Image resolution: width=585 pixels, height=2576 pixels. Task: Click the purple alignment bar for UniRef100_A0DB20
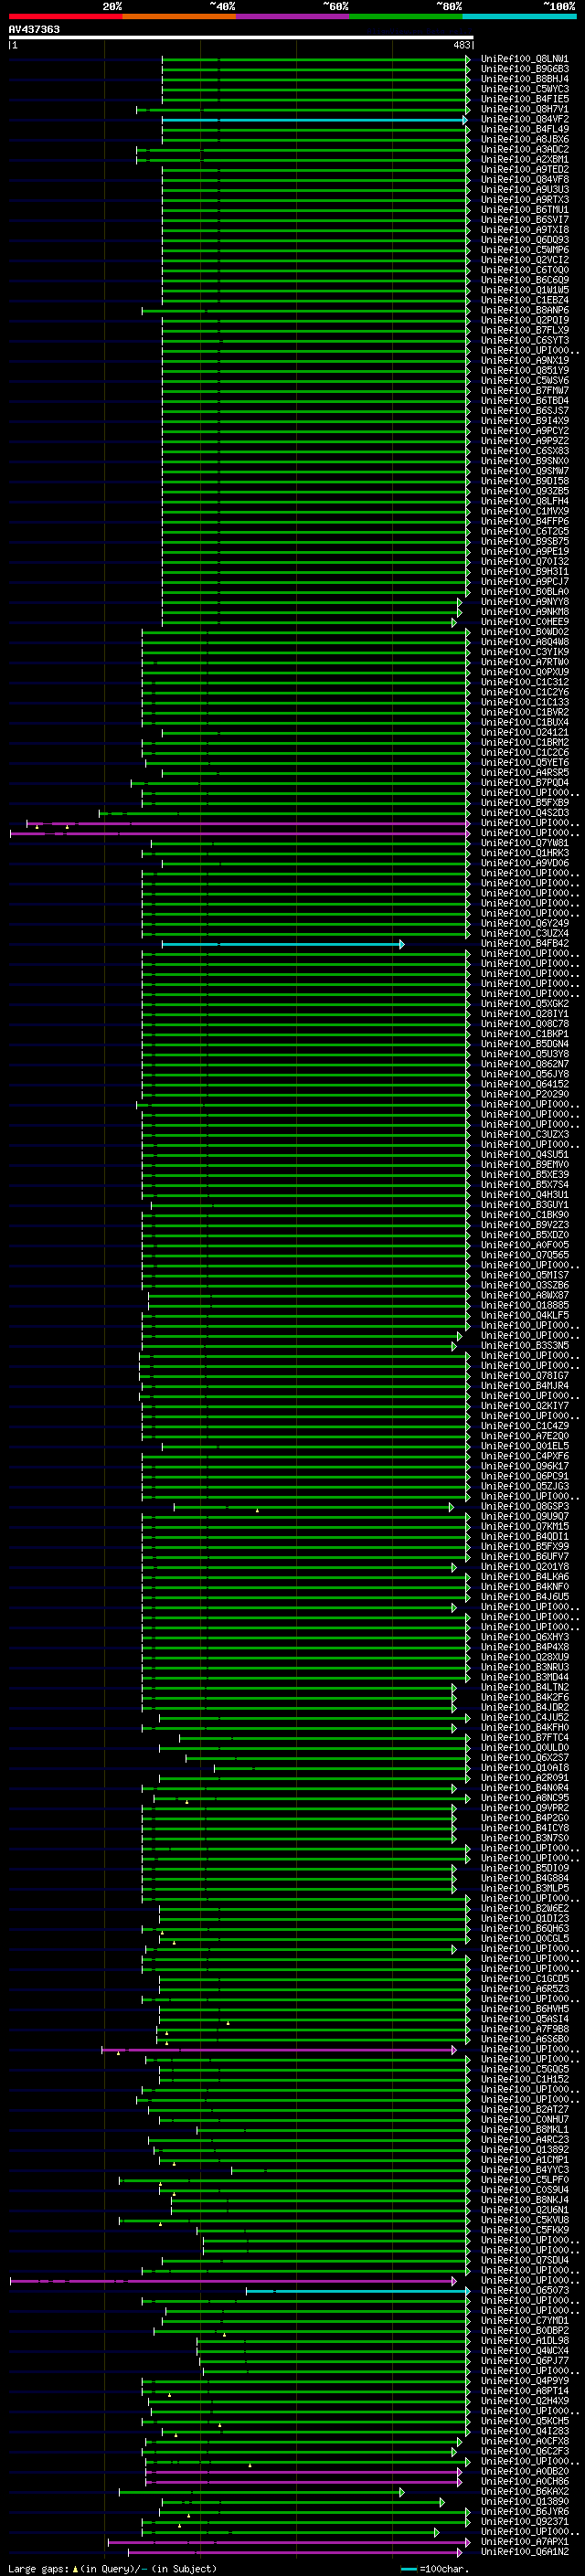(304, 2472)
